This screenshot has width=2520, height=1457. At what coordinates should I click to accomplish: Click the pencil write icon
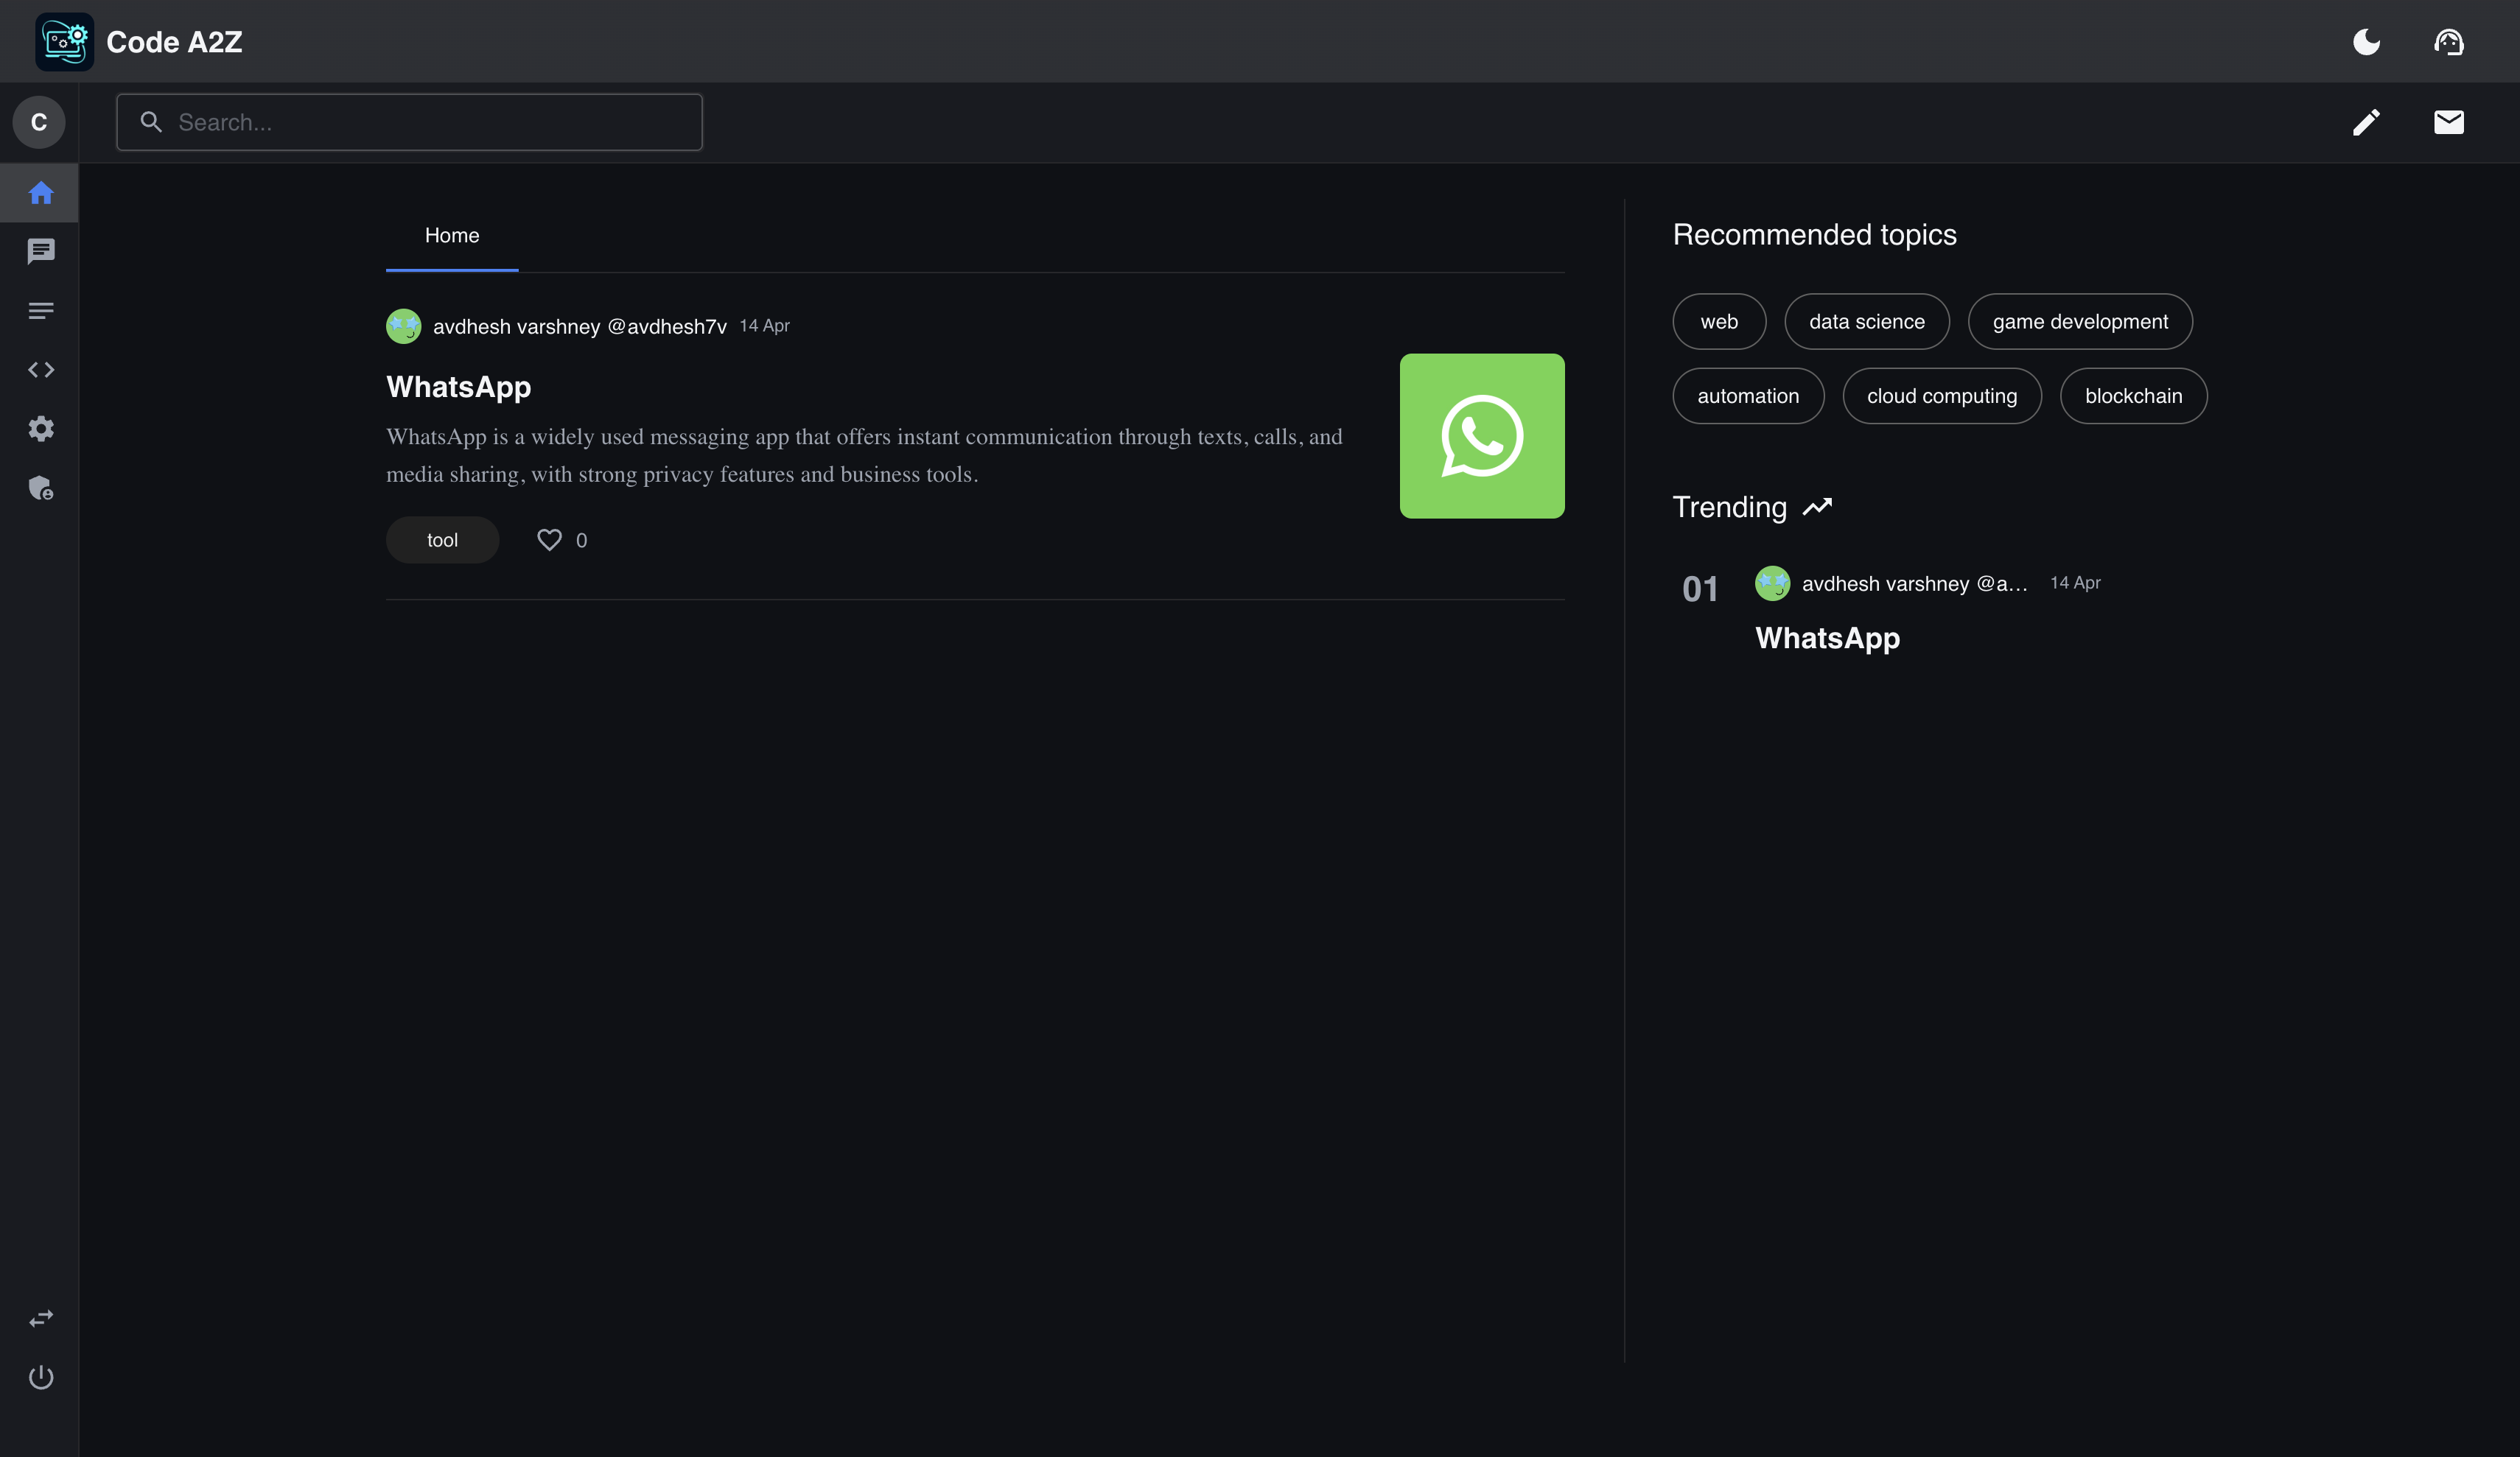pos(2366,122)
